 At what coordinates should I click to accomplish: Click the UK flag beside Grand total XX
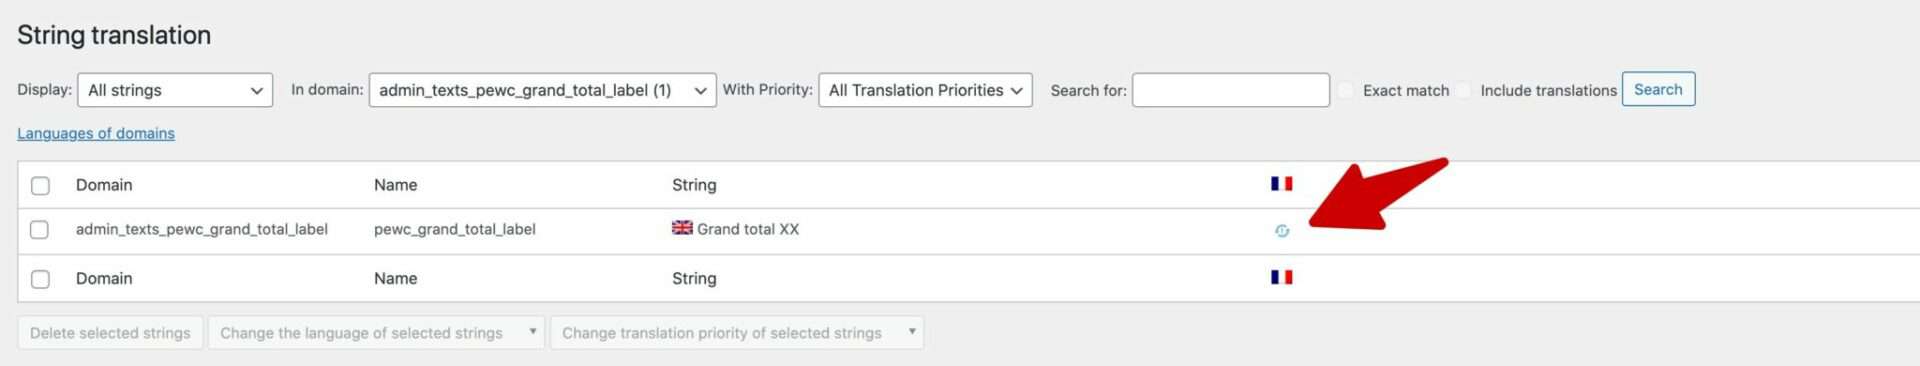click(x=682, y=228)
